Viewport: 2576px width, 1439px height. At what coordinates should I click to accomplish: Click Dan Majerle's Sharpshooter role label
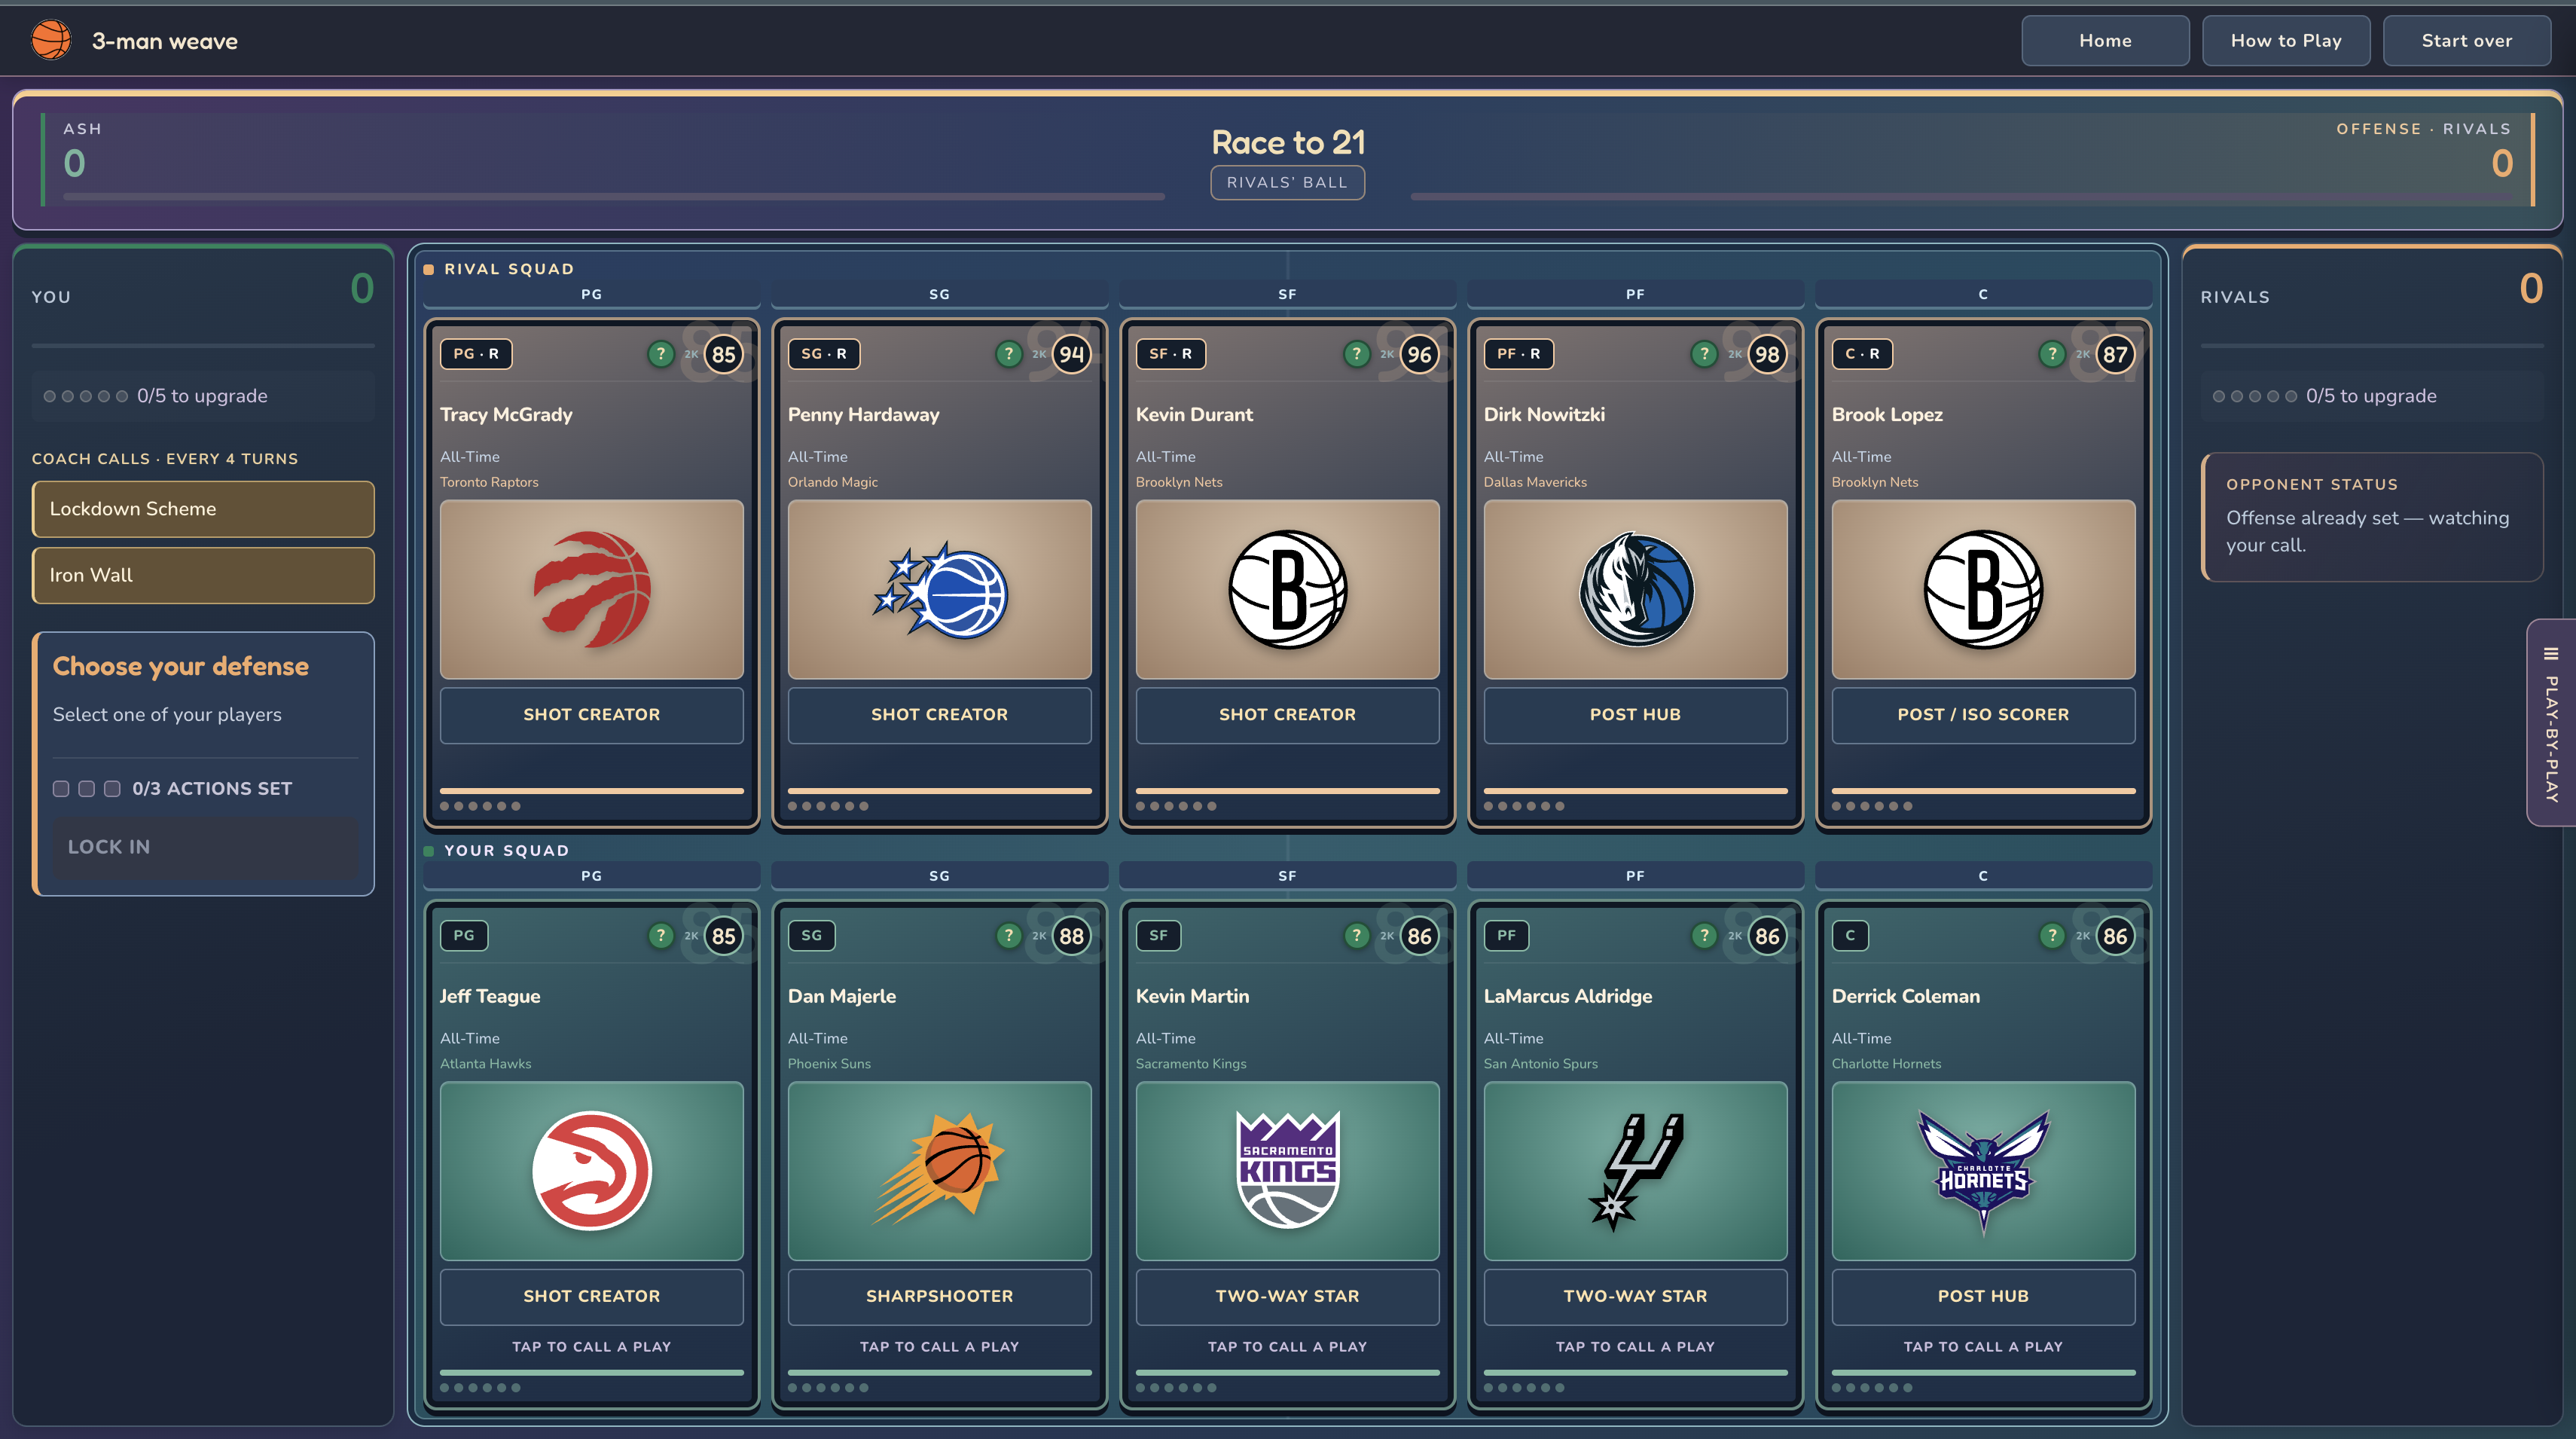tap(940, 1297)
